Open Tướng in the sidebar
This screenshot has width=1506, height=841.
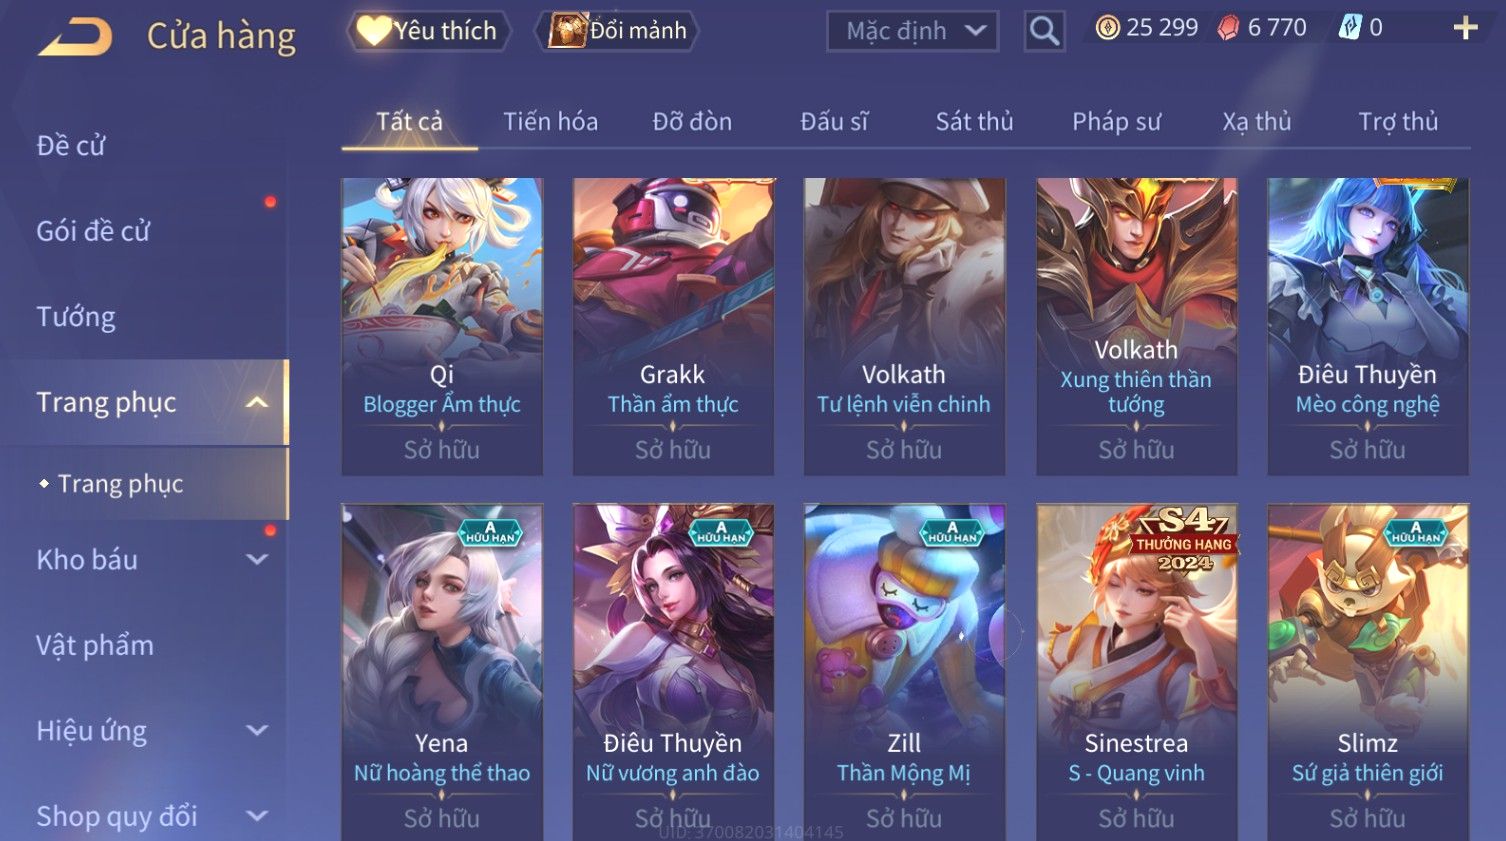tap(76, 317)
